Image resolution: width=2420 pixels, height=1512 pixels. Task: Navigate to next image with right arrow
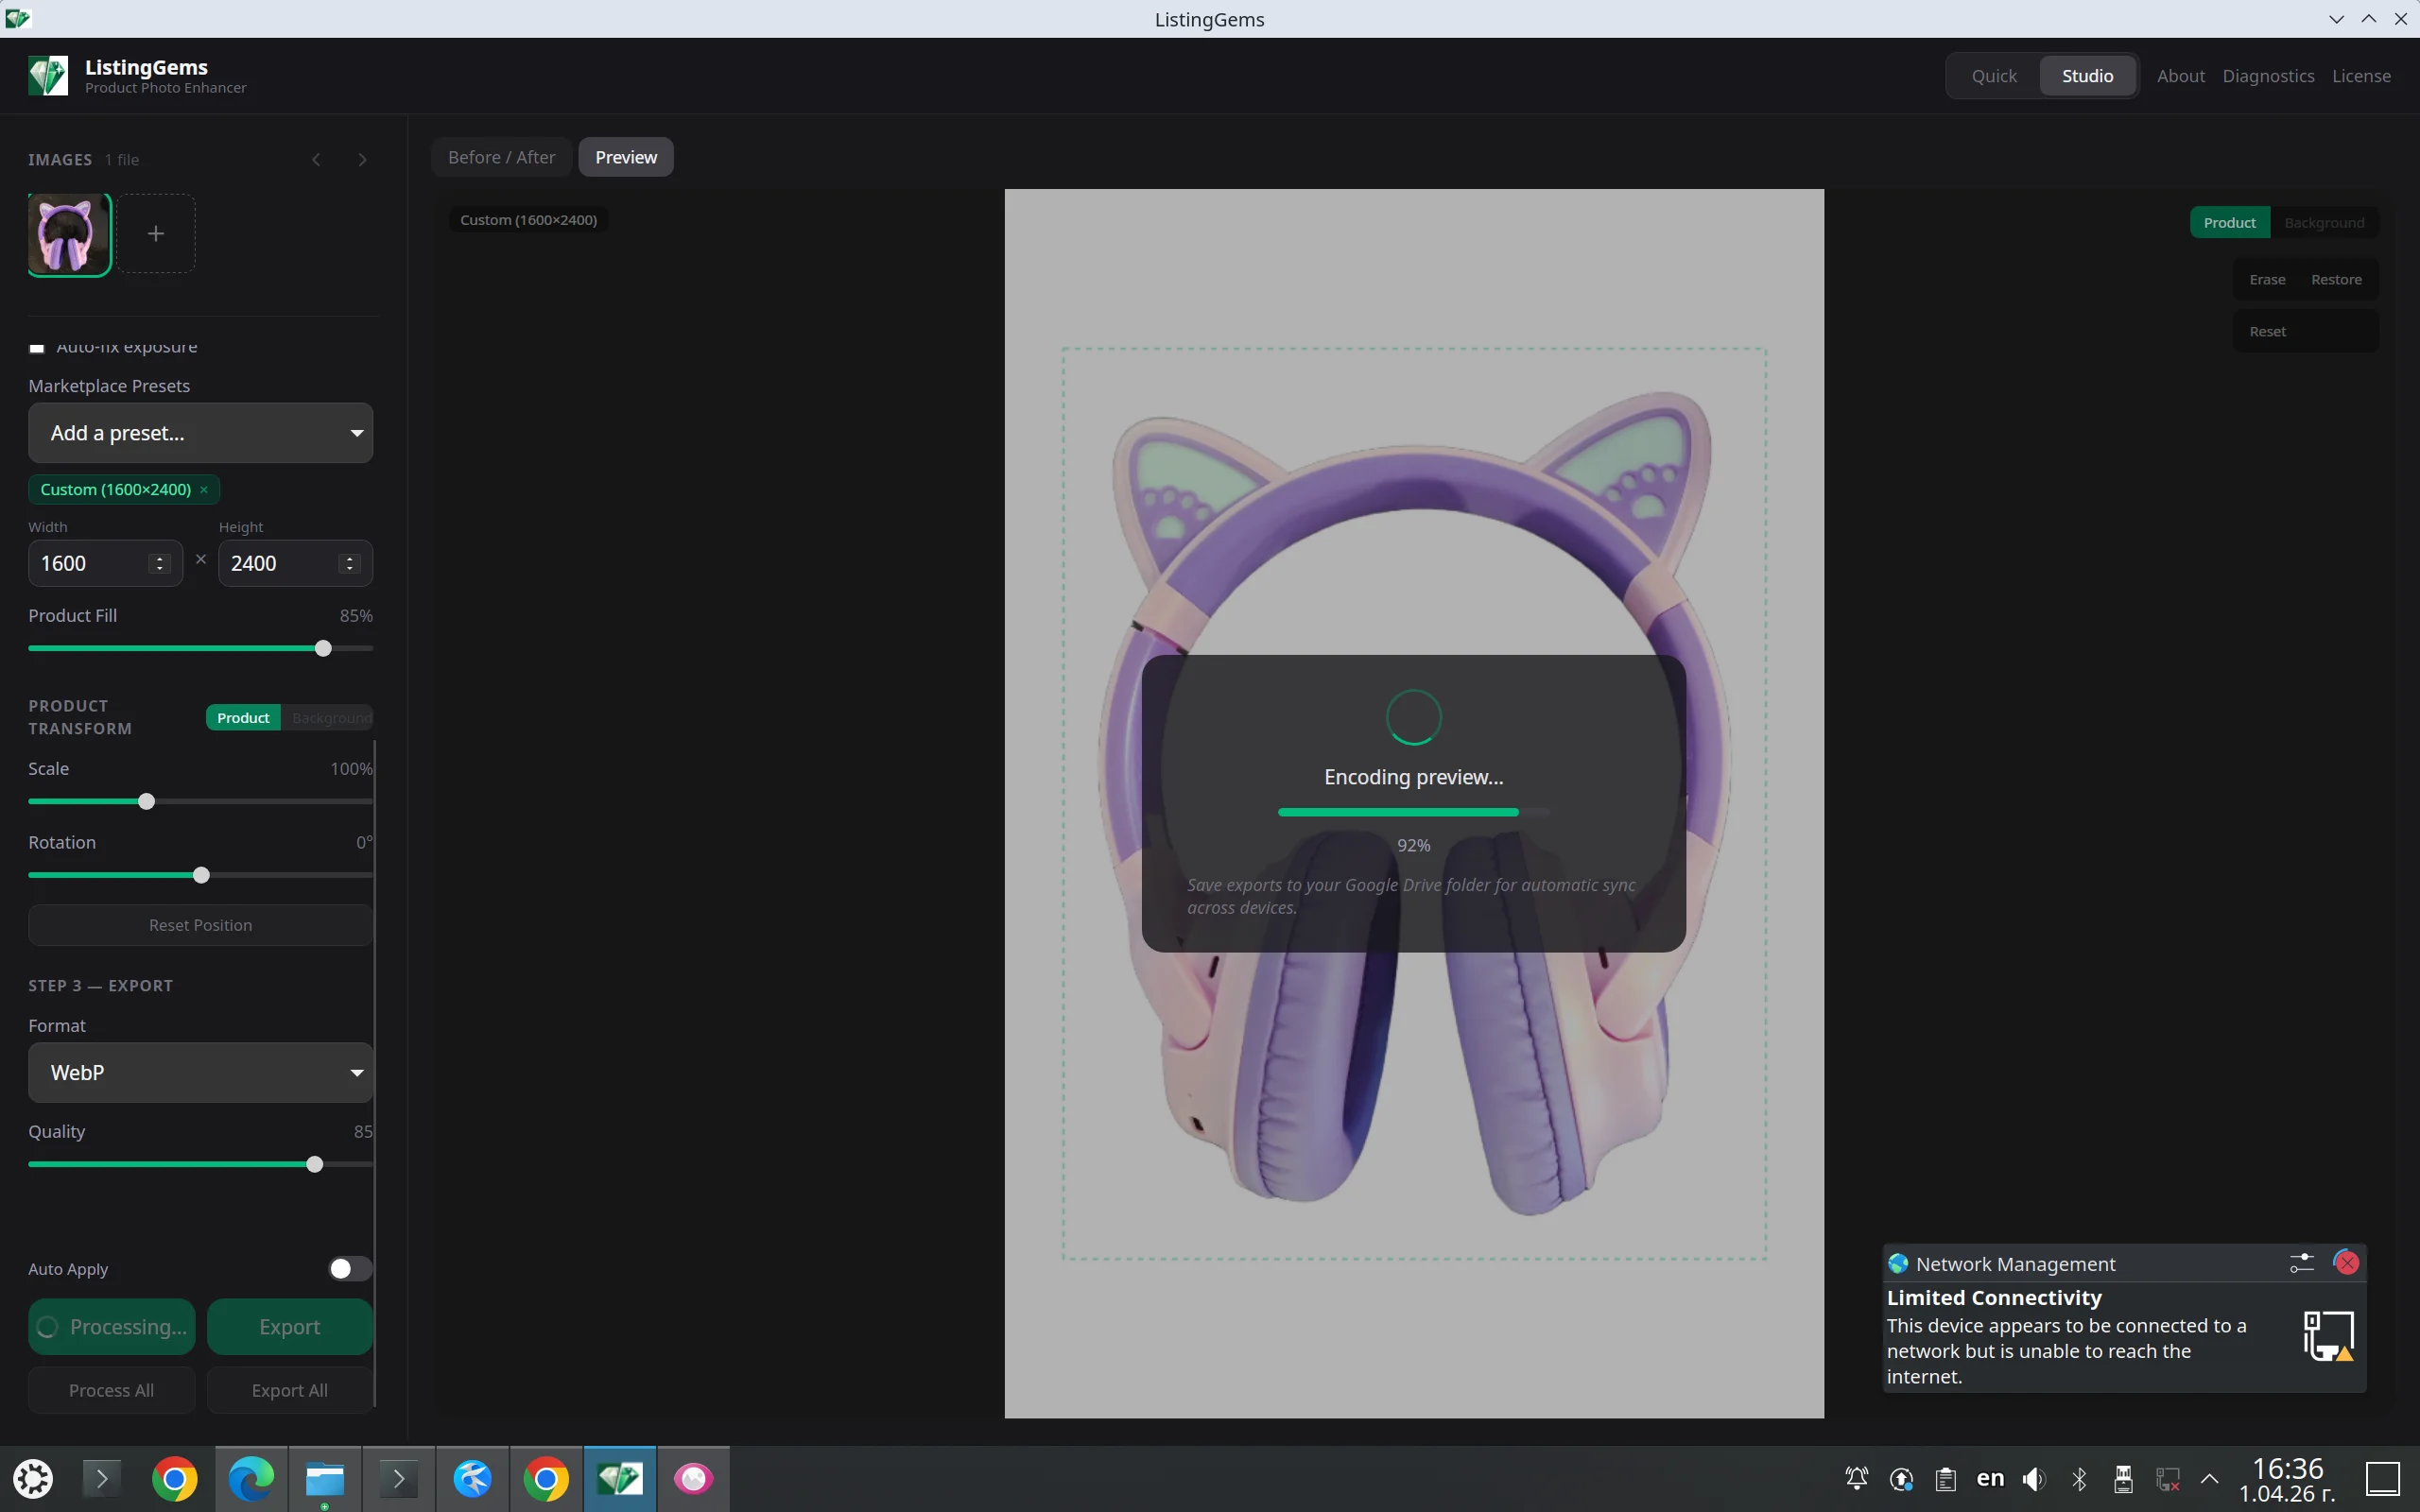point(361,159)
